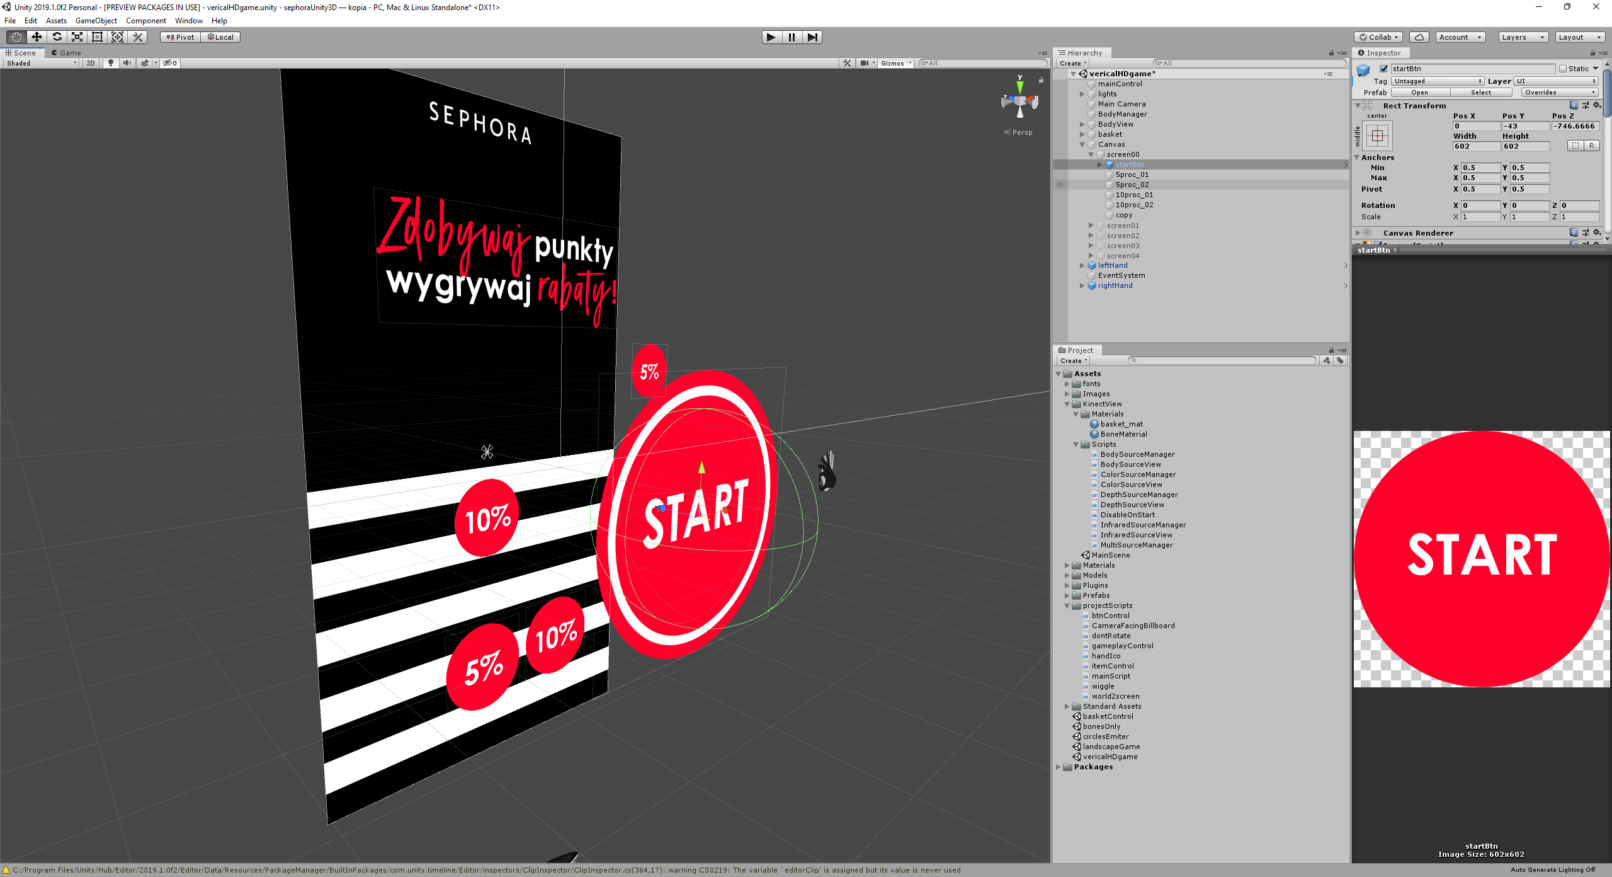Expand the screen01 hierarchy item

(1091, 226)
